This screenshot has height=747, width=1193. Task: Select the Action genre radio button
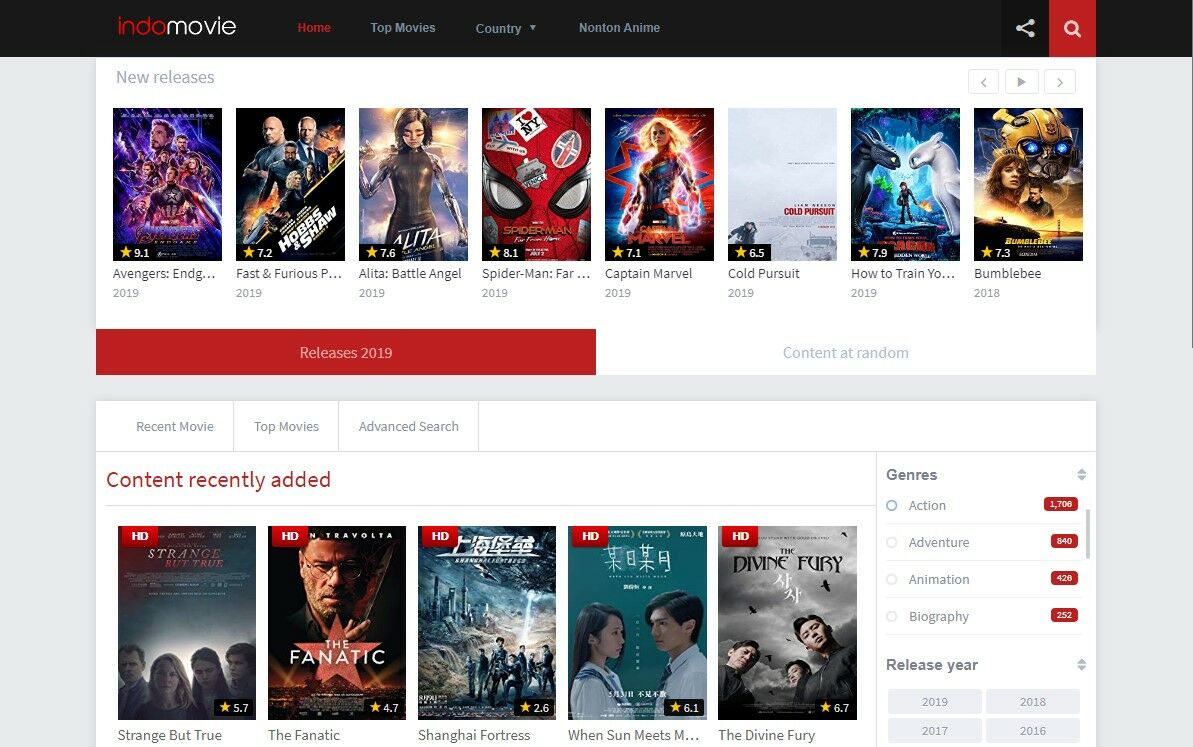point(892,506)
